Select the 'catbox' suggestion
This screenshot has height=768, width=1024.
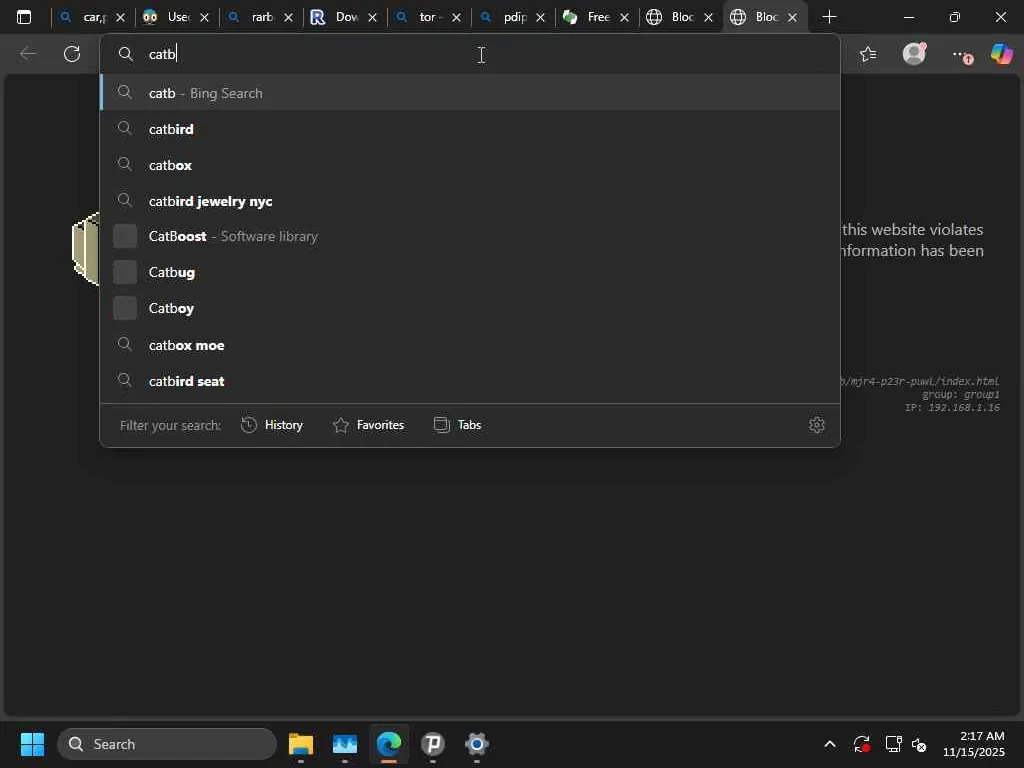pos(470,165)
